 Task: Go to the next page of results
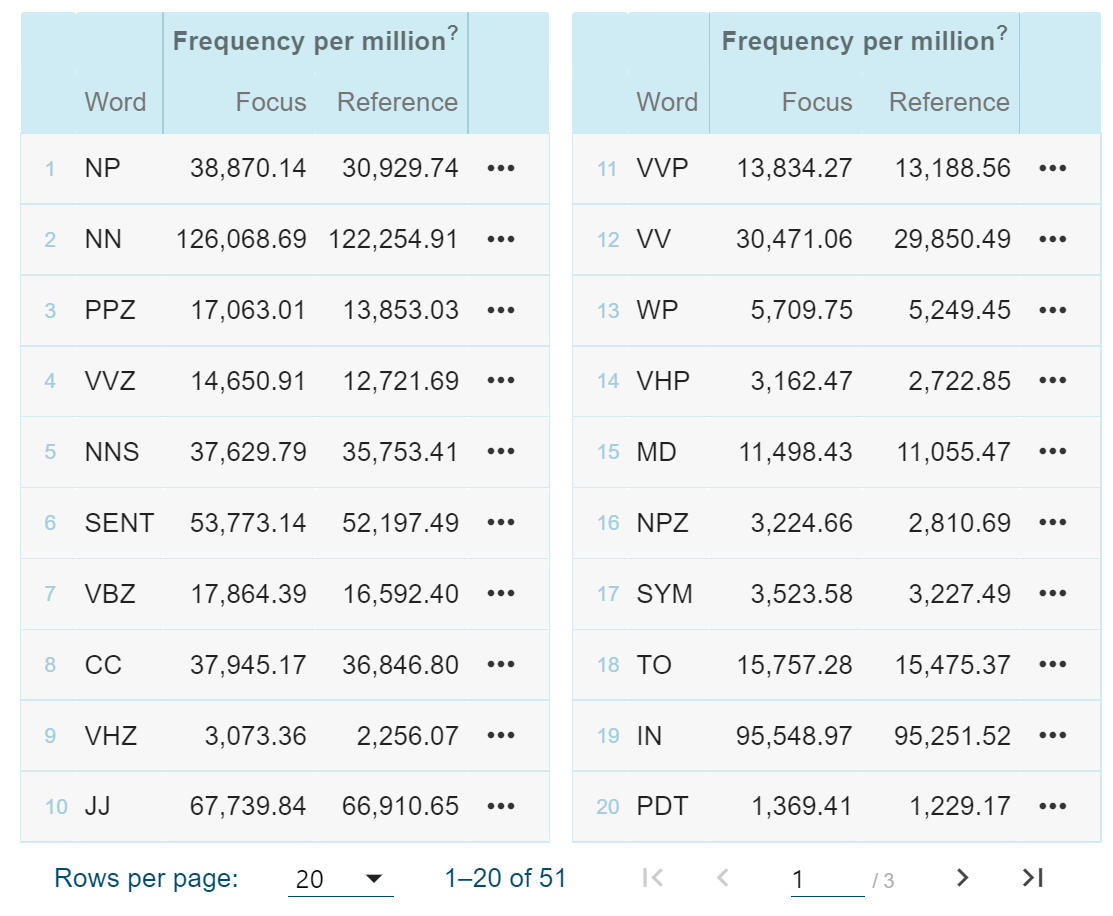[962, 878]
